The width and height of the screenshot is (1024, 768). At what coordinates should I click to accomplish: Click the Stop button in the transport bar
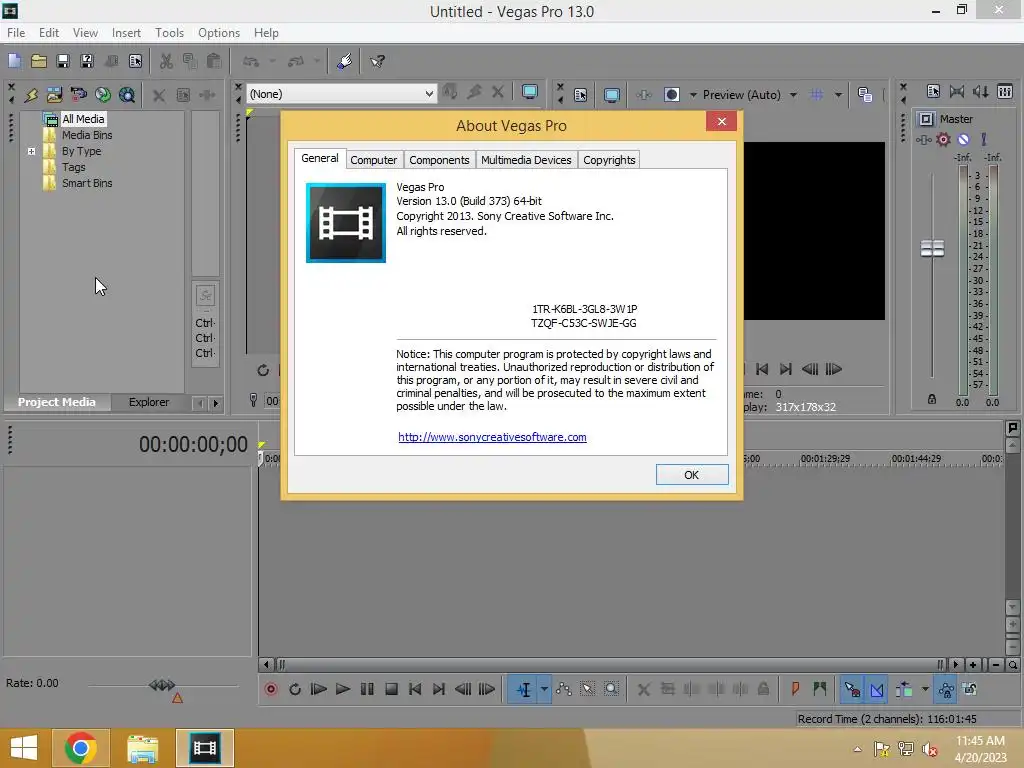point(391,689)
